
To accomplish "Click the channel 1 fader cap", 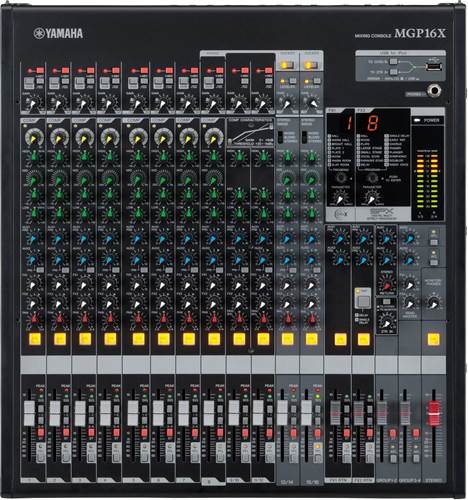I will click(29, 413).
